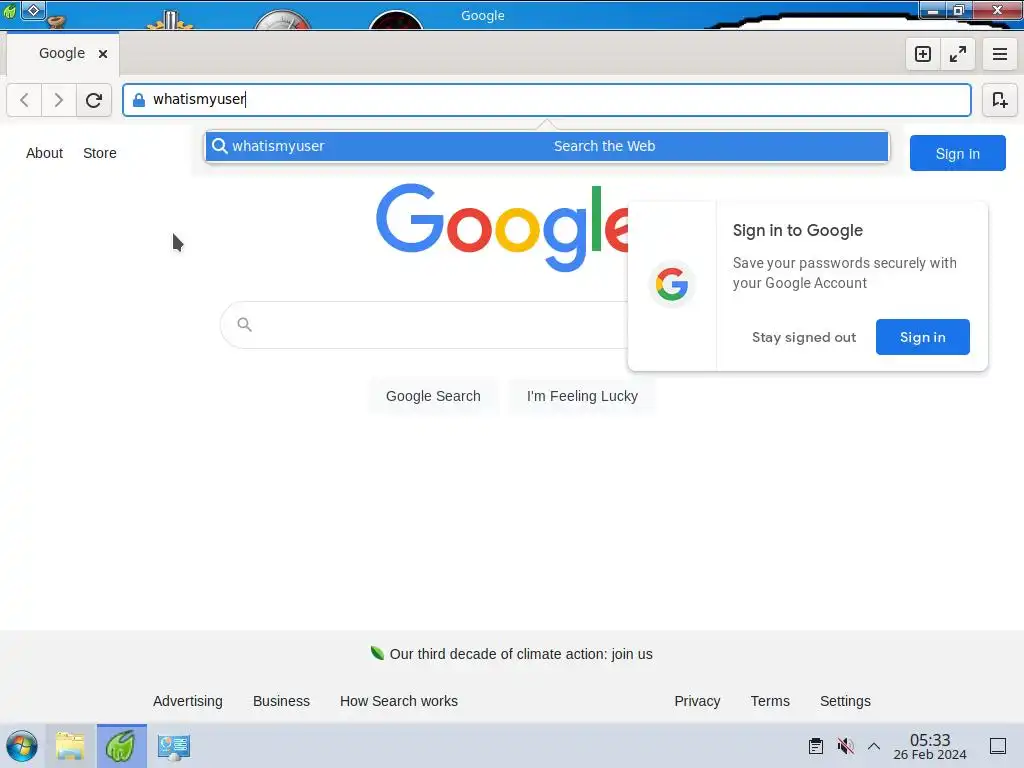
Task: Add bookmark with the bookmark-plus icon
Action: pyautogui.click(x=1000, y=100)
